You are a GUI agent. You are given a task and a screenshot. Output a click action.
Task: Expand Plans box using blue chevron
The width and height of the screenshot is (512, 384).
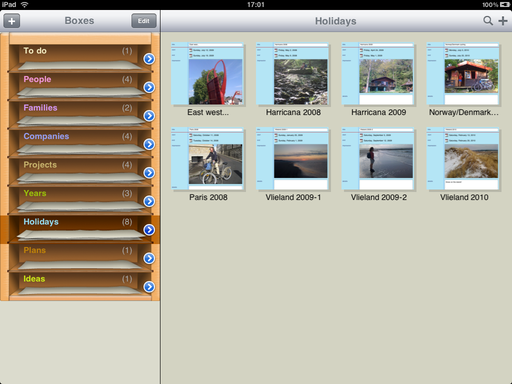click(x=149, y=258)
